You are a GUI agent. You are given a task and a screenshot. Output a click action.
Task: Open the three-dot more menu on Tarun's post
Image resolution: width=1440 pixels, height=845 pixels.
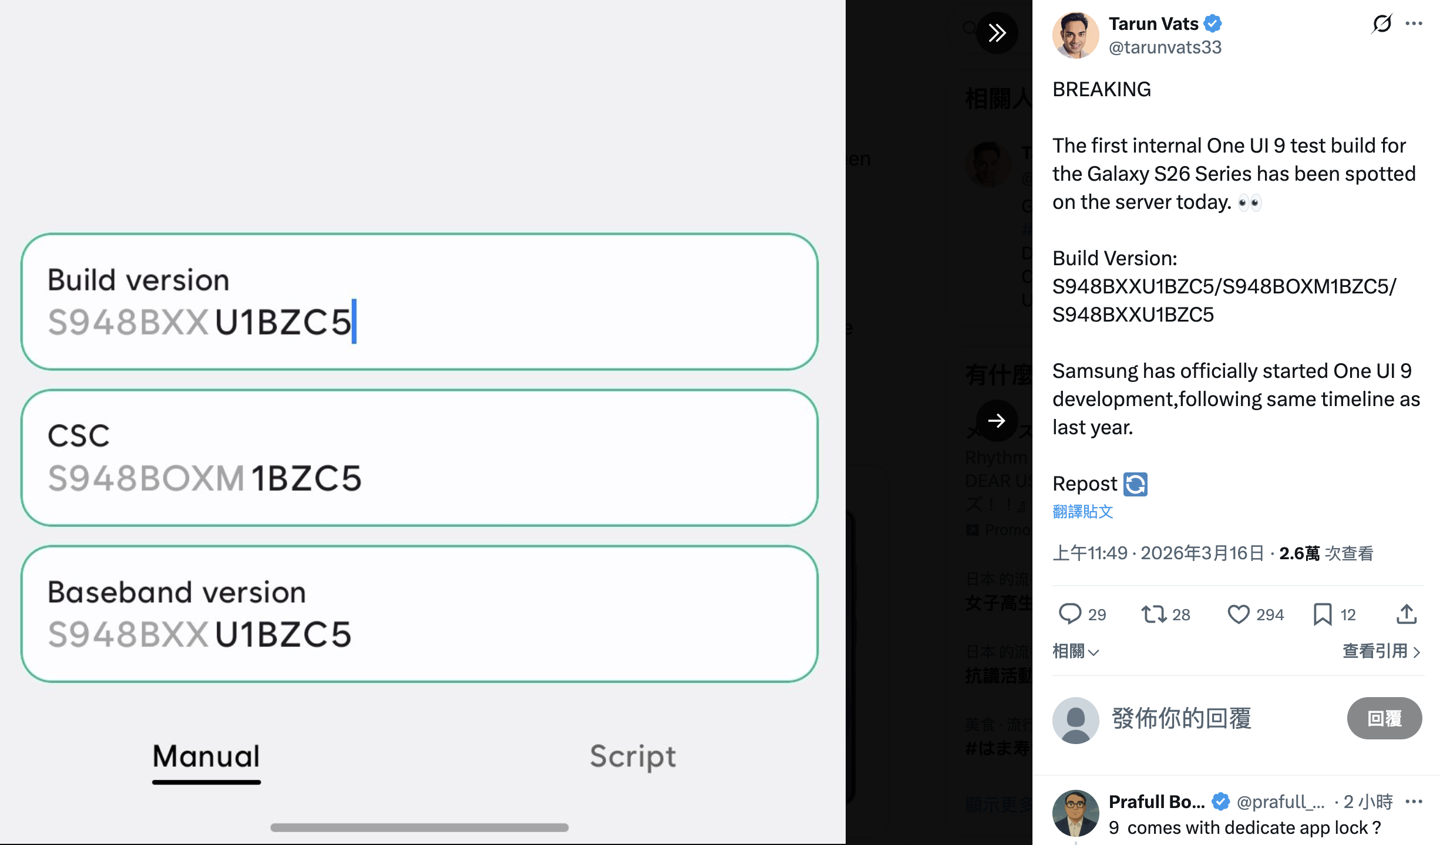coord(1413,23)
